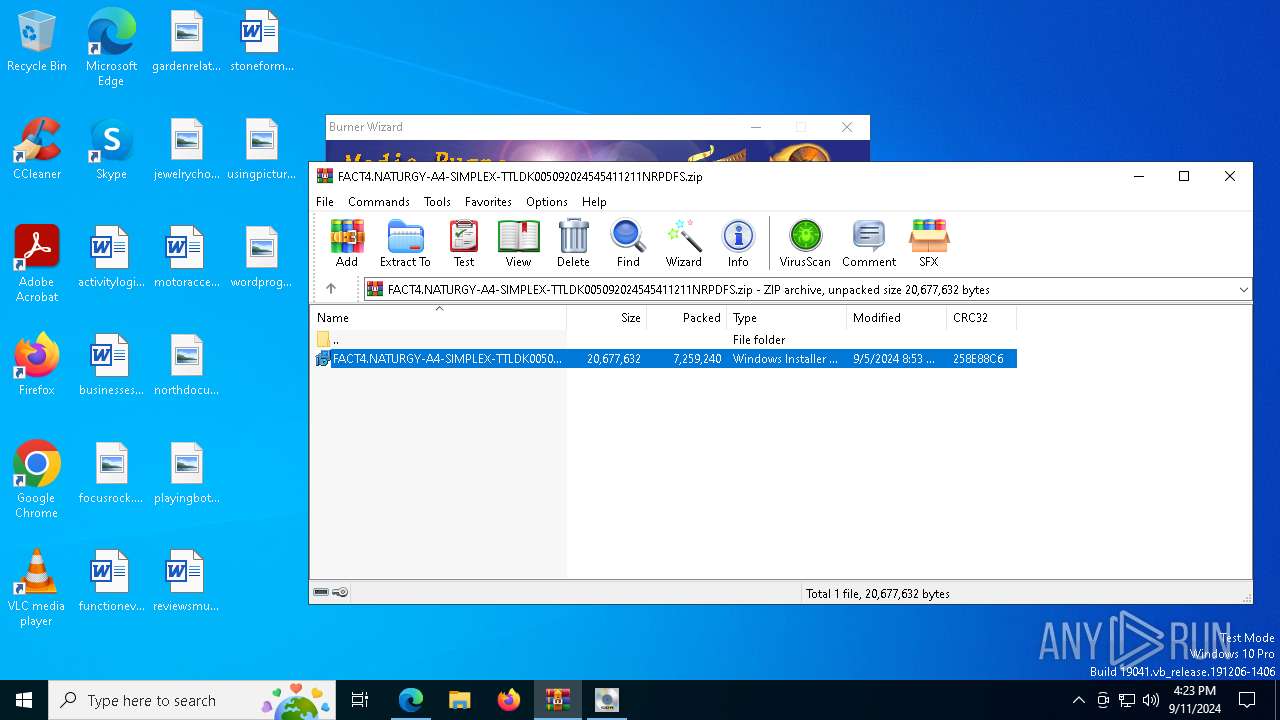Open the notification center icon
This screenshot has height=720, width=1280.
(1247, 700)
